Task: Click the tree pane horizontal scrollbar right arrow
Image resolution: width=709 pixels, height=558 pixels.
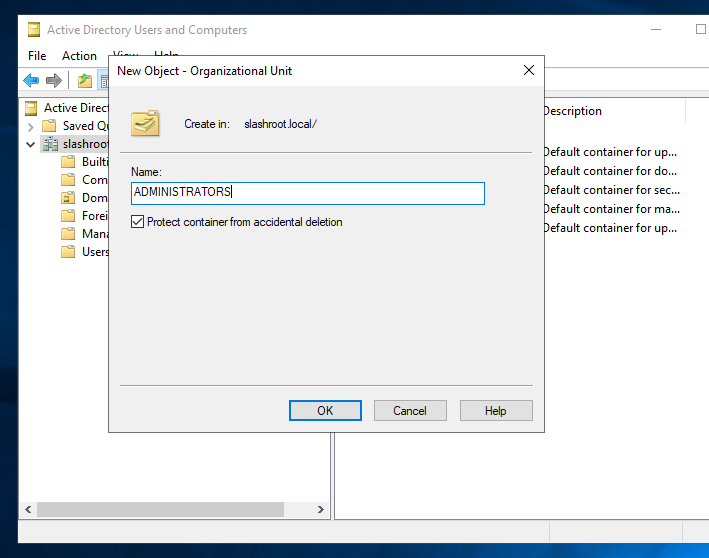Action: (x=321, y=510)
